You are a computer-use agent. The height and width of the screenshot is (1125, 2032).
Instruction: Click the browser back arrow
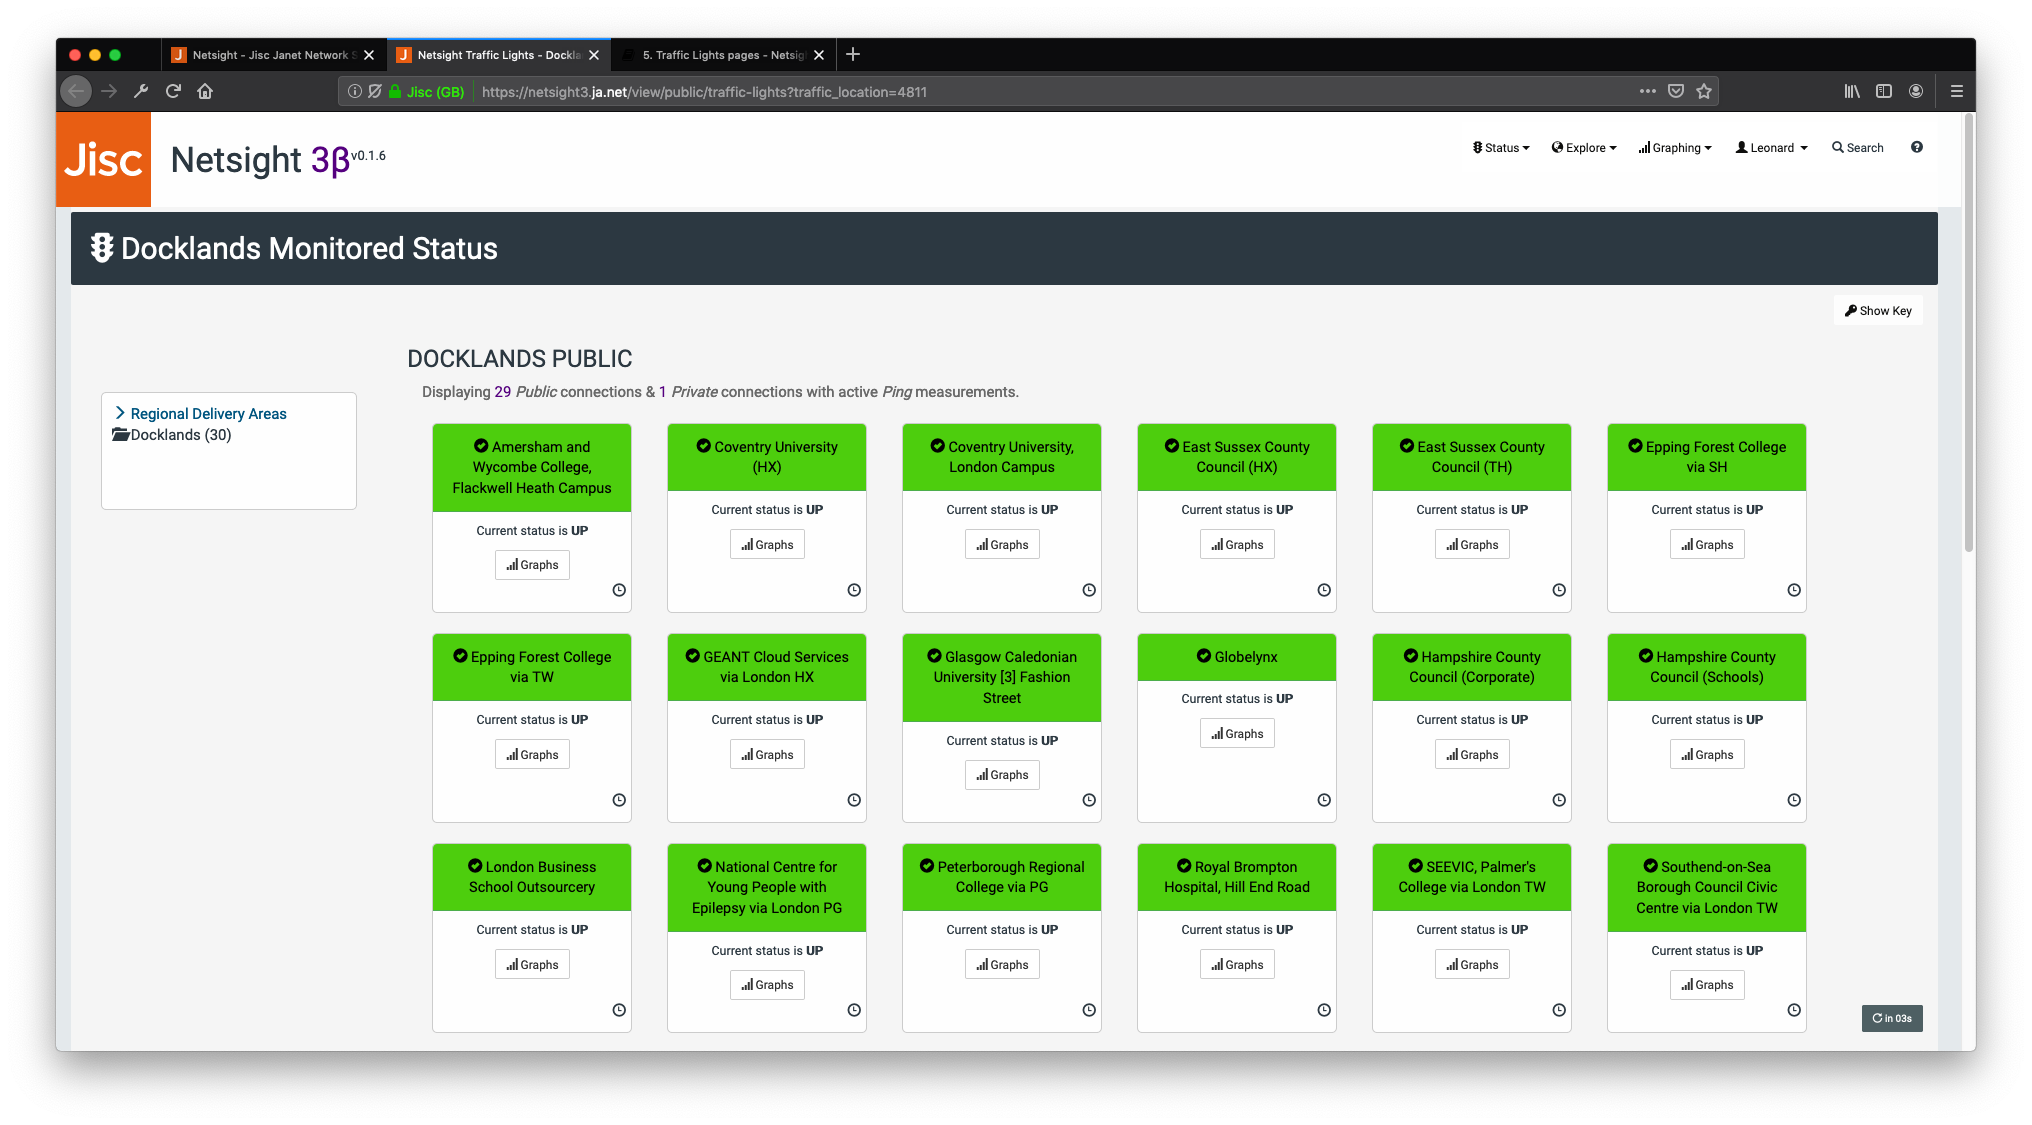click(76, 91)
